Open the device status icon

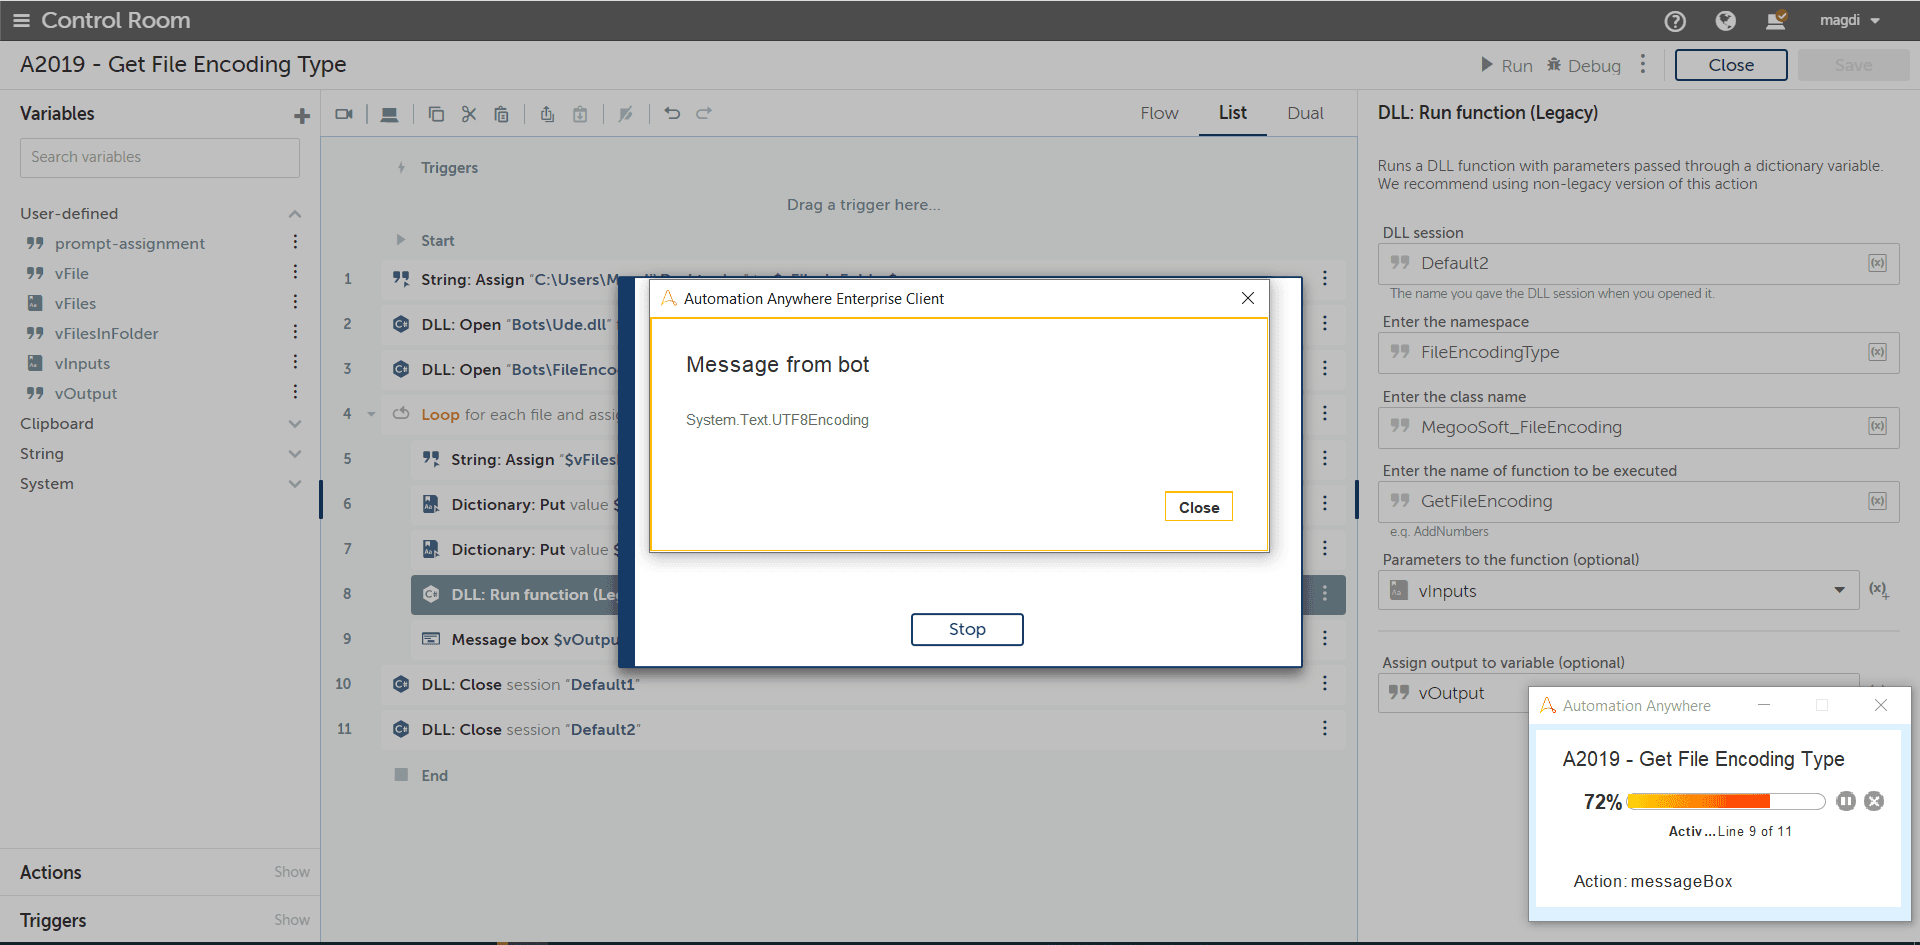click(1776, 20)
